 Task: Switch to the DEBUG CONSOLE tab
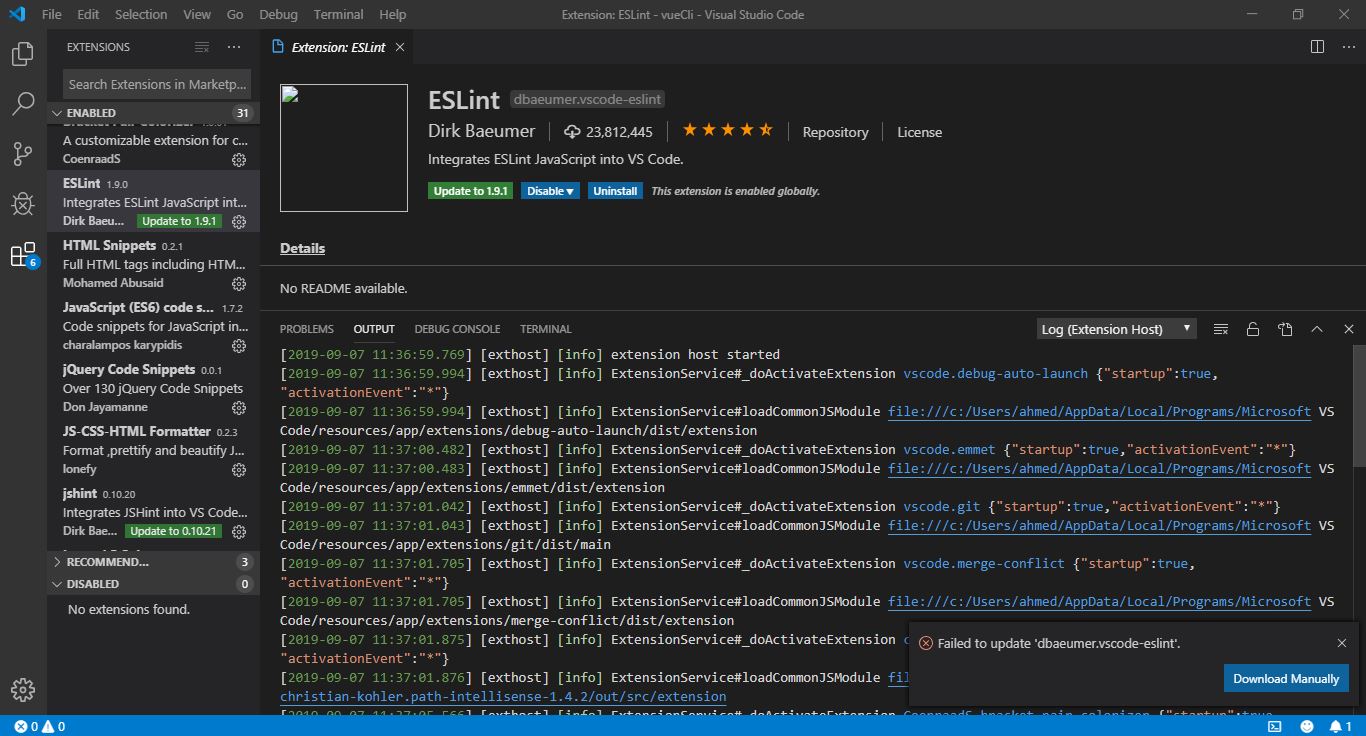(457, 329)
